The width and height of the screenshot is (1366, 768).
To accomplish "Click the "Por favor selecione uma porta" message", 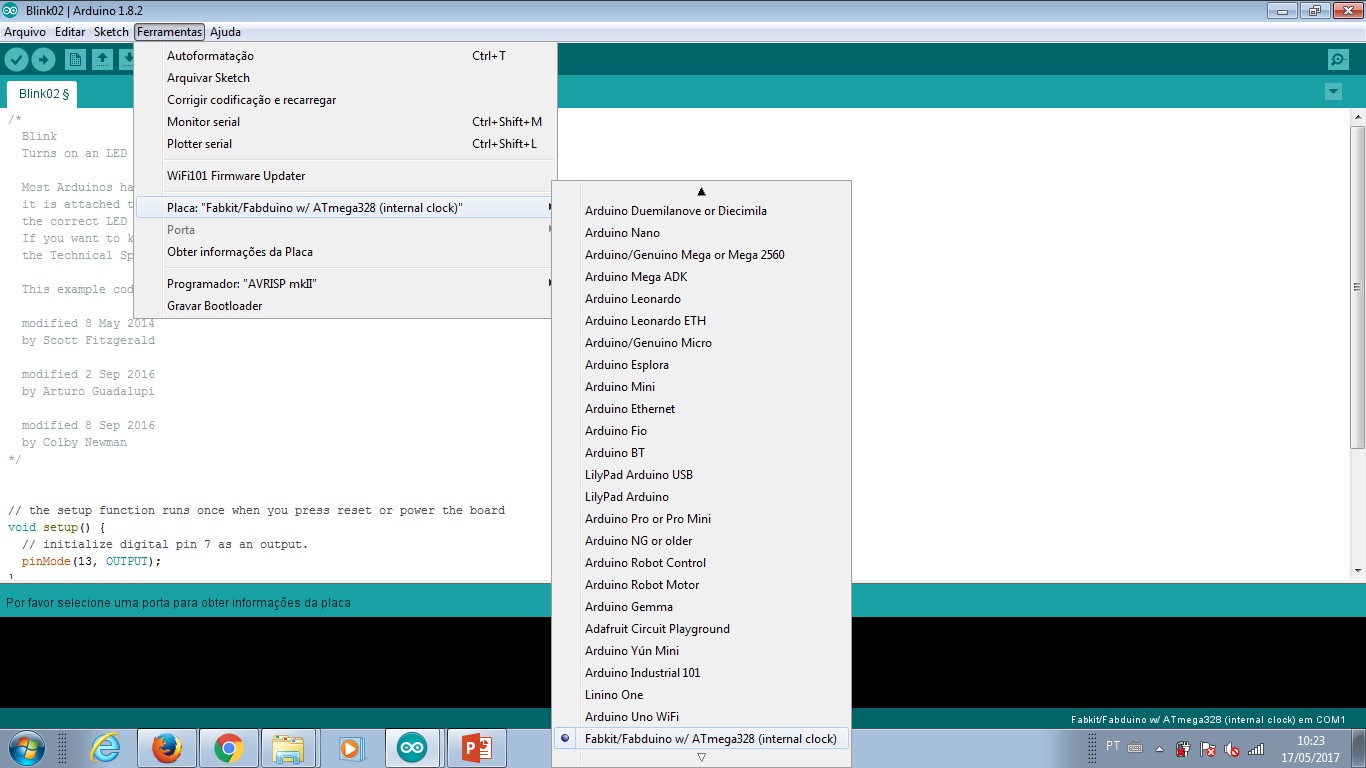I will pyautogui.click(x=178, y=603).
